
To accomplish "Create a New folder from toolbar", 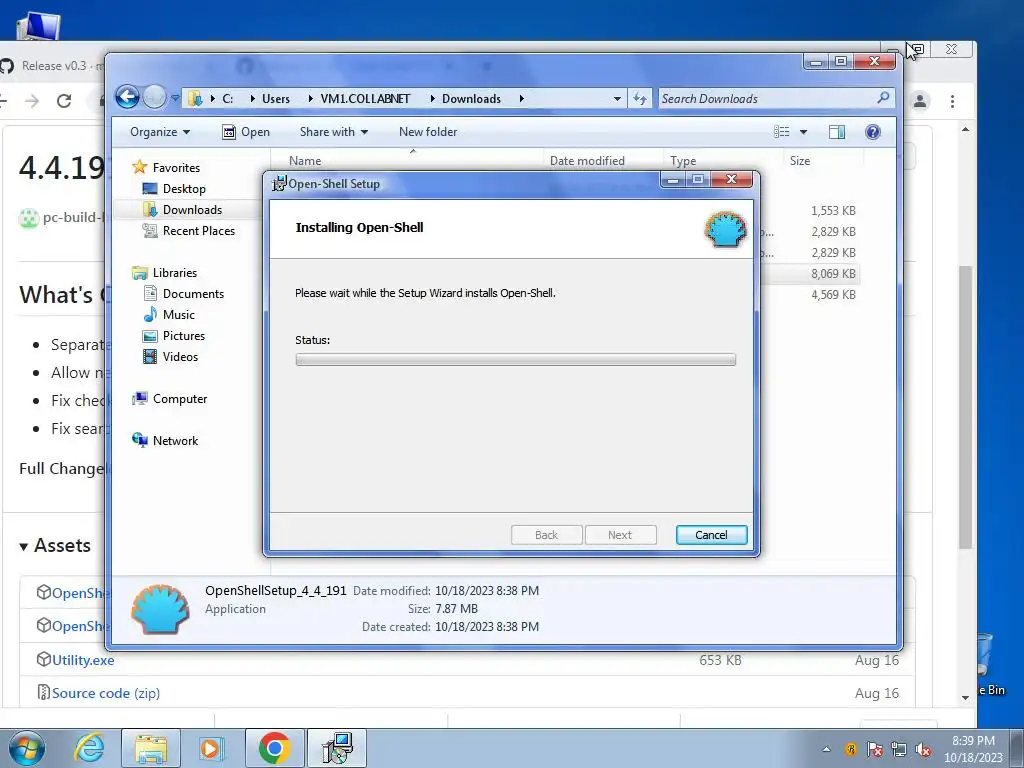I will click(428, 132).
